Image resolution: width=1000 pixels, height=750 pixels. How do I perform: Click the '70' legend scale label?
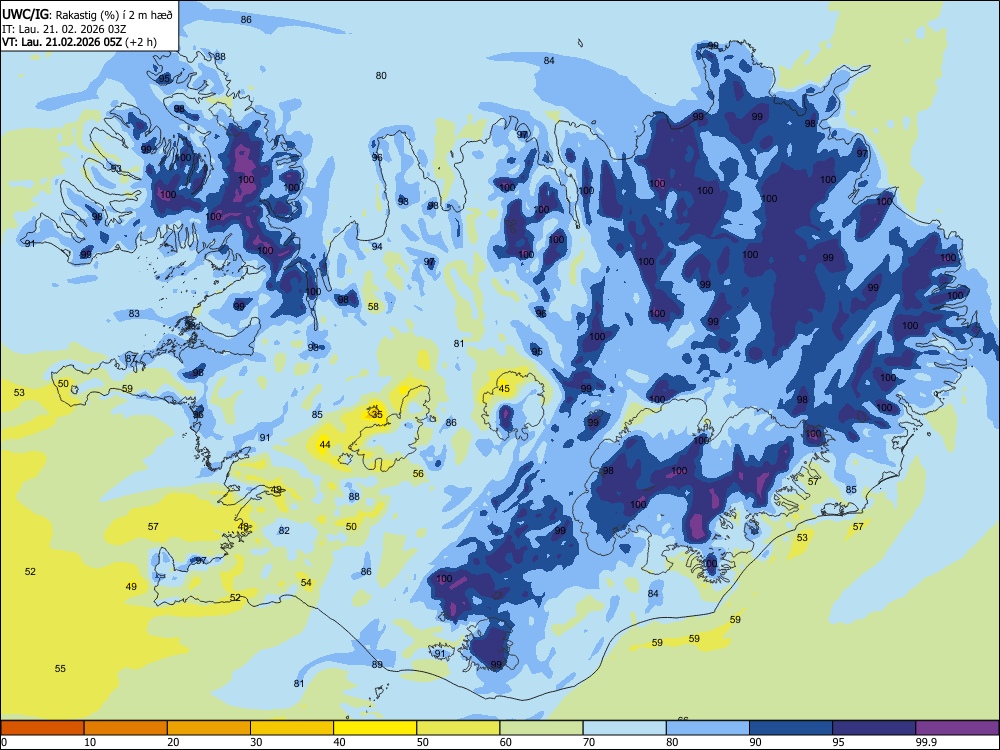pos(589,742)
